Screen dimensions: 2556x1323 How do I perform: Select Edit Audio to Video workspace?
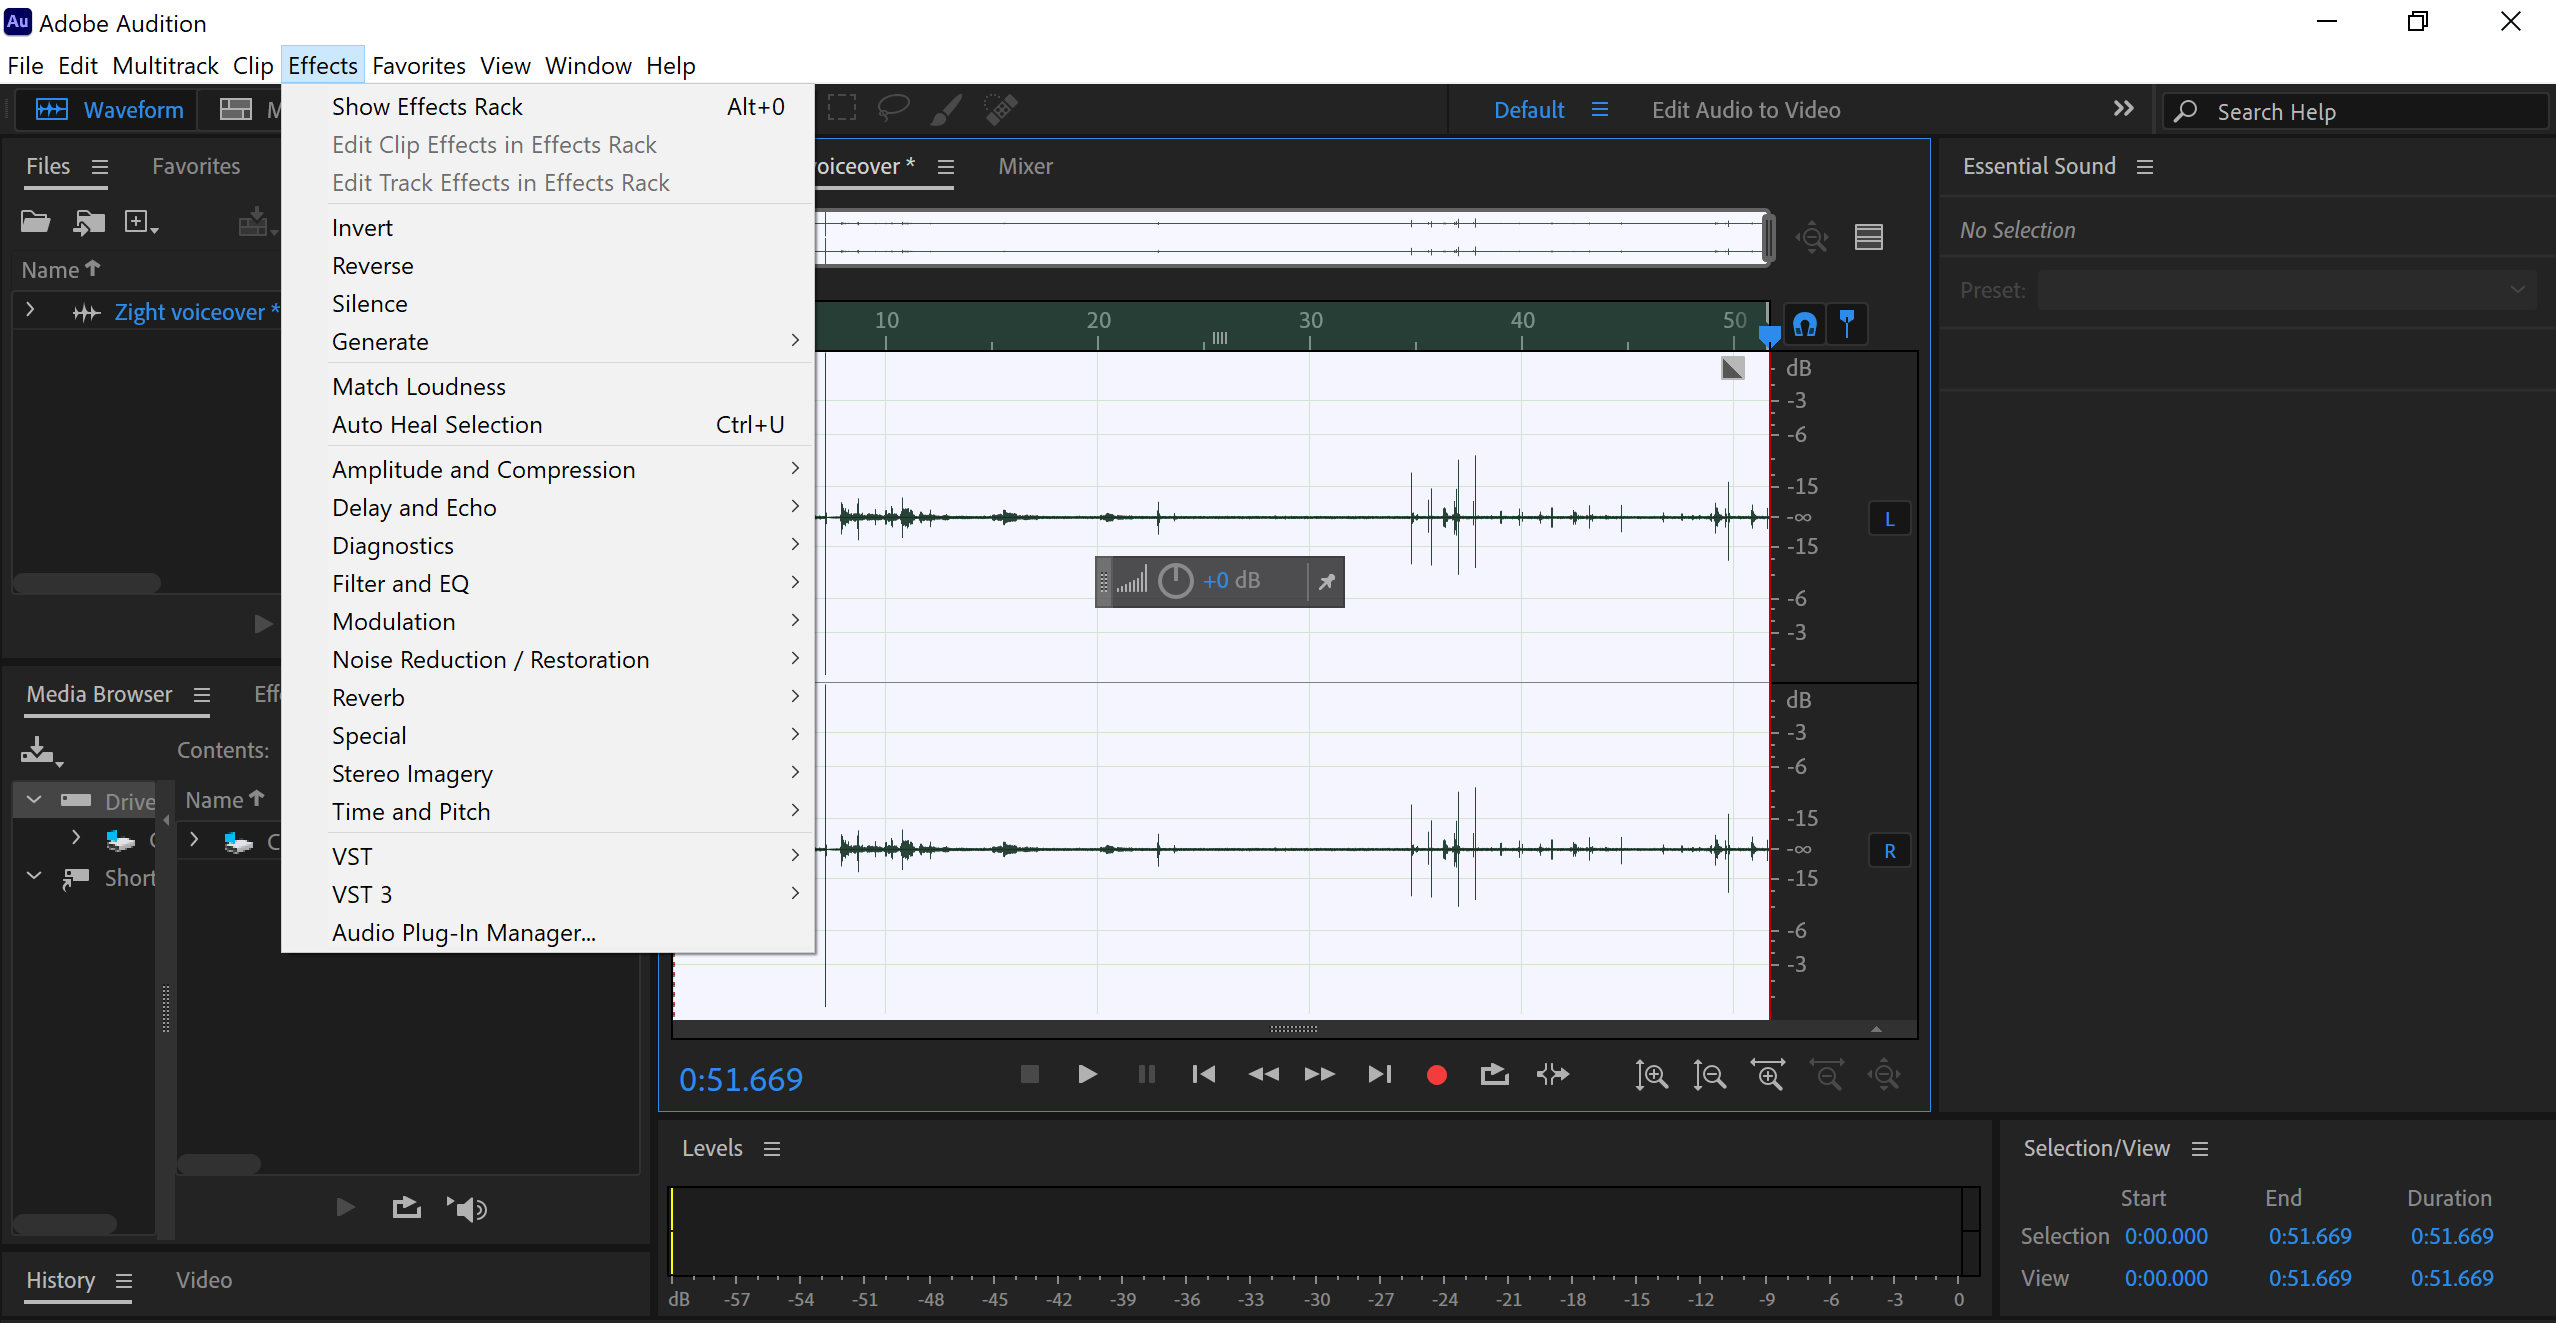[x=1746, y=110]
